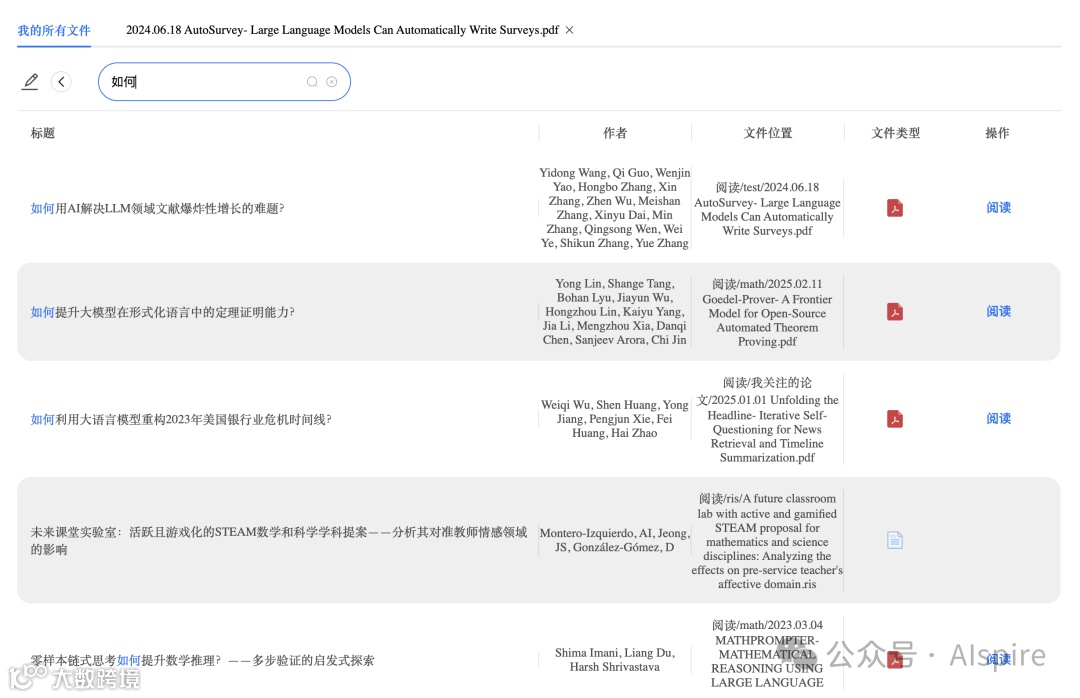
Task: Click authors cell Montero-Izquierdo, AI, Jeong
Action: (x=614, y=540)
